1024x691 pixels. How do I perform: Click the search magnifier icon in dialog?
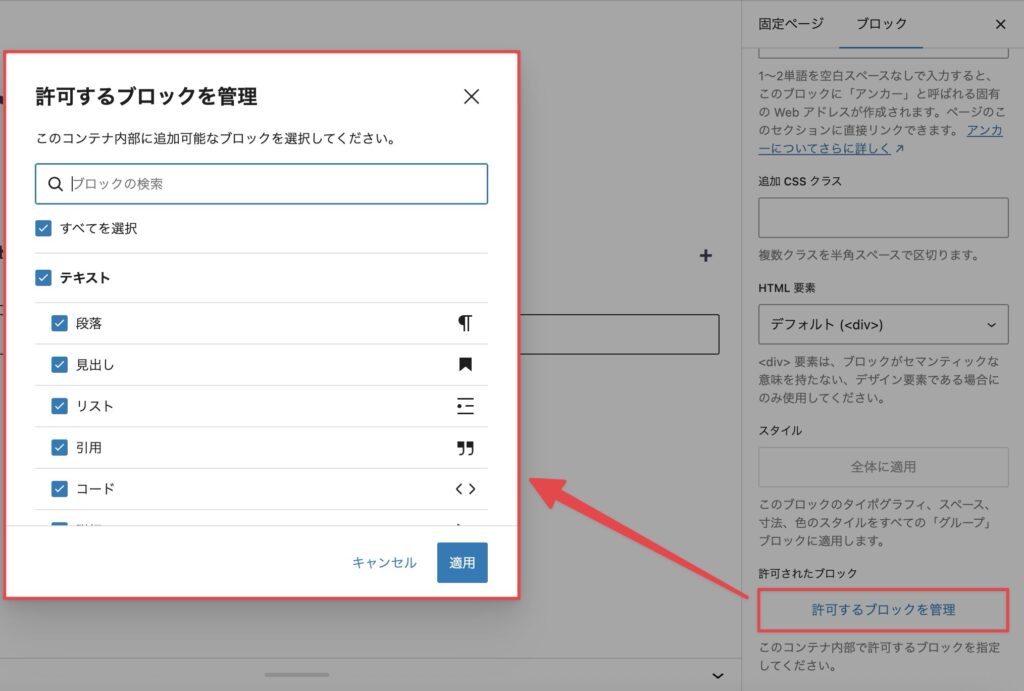tap(56, 184)
